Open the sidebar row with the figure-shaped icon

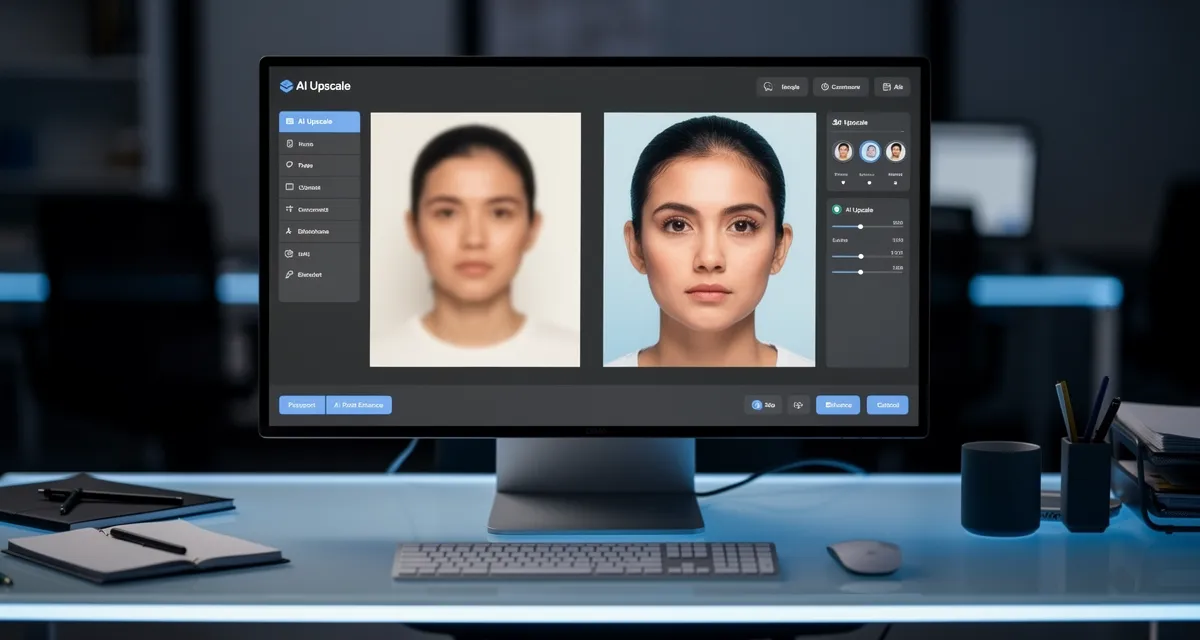[319, 231]
